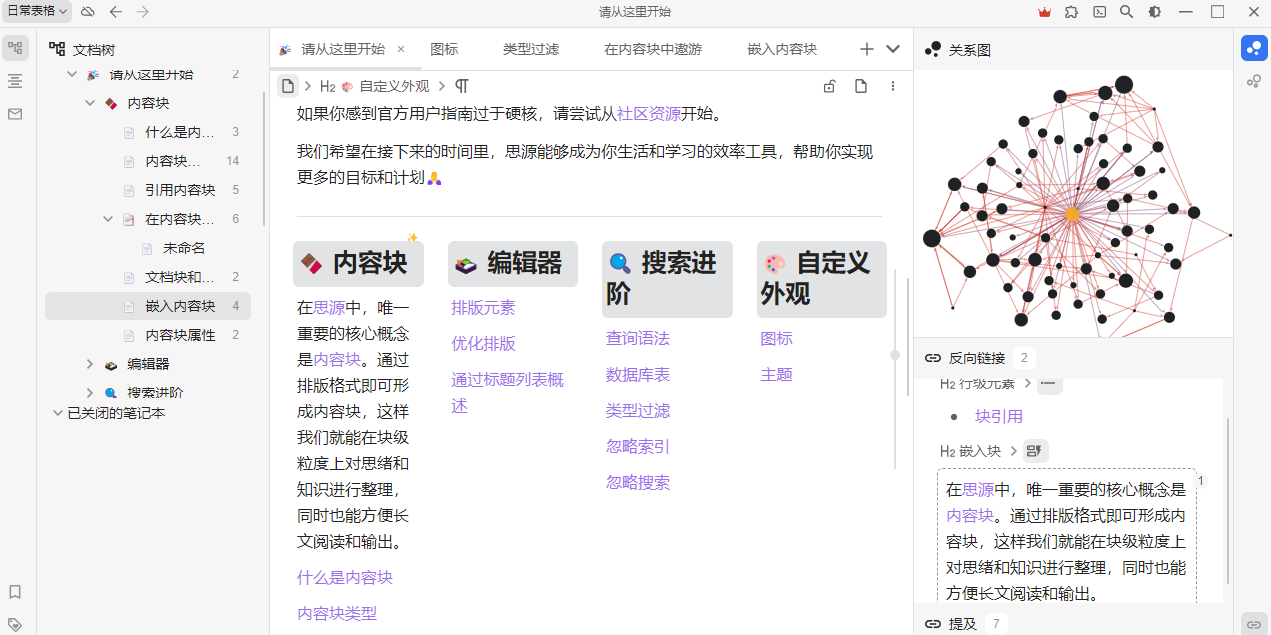Open the 数据库表 link
This screenshot has width=1271, height=635.
point(638,375)
